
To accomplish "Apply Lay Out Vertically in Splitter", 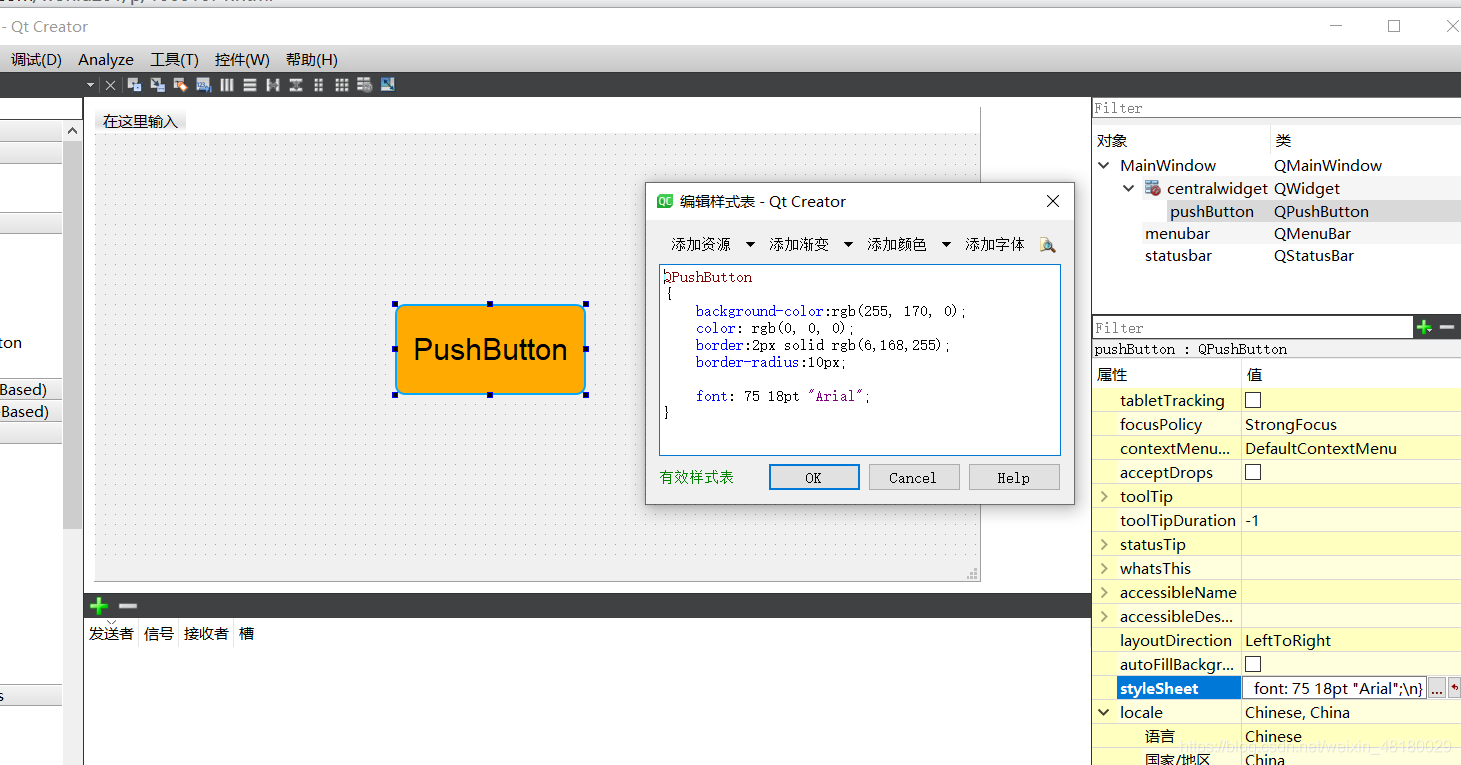I will 296,85.
